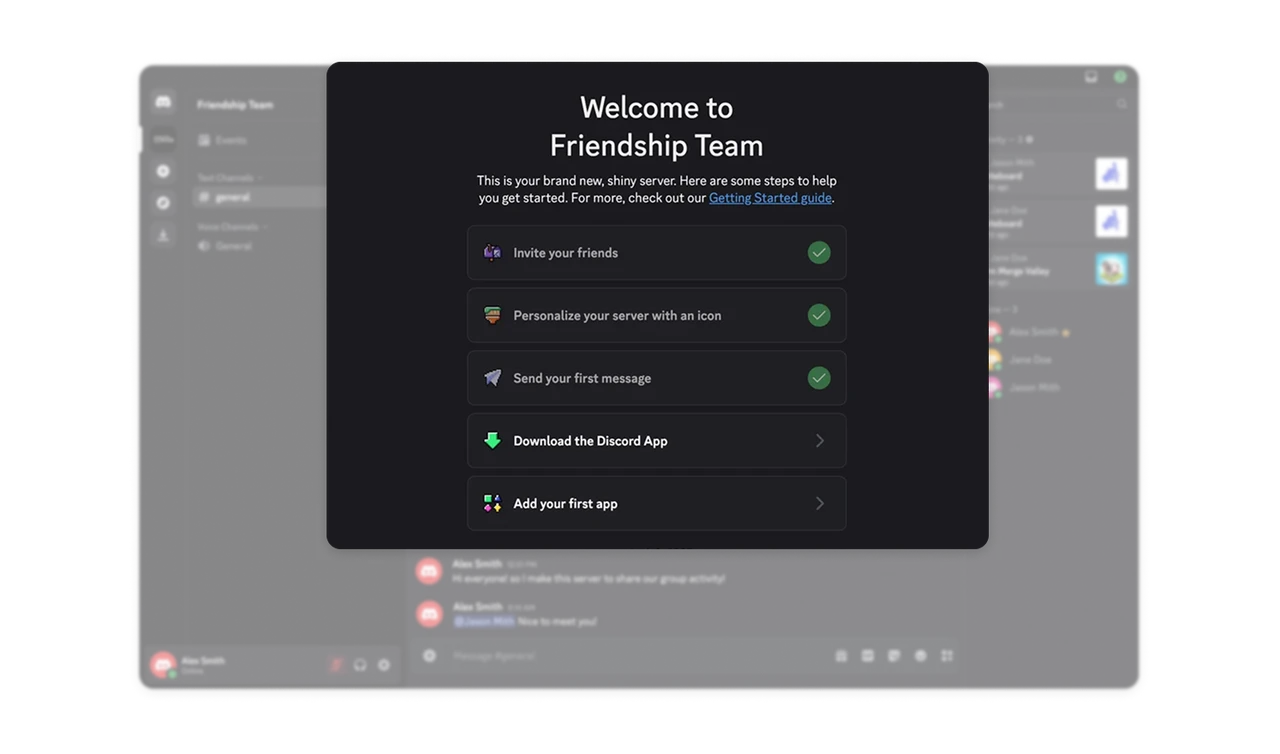Click the Download the Discord App step
The image size is (1280, 754).
point(657,440)
